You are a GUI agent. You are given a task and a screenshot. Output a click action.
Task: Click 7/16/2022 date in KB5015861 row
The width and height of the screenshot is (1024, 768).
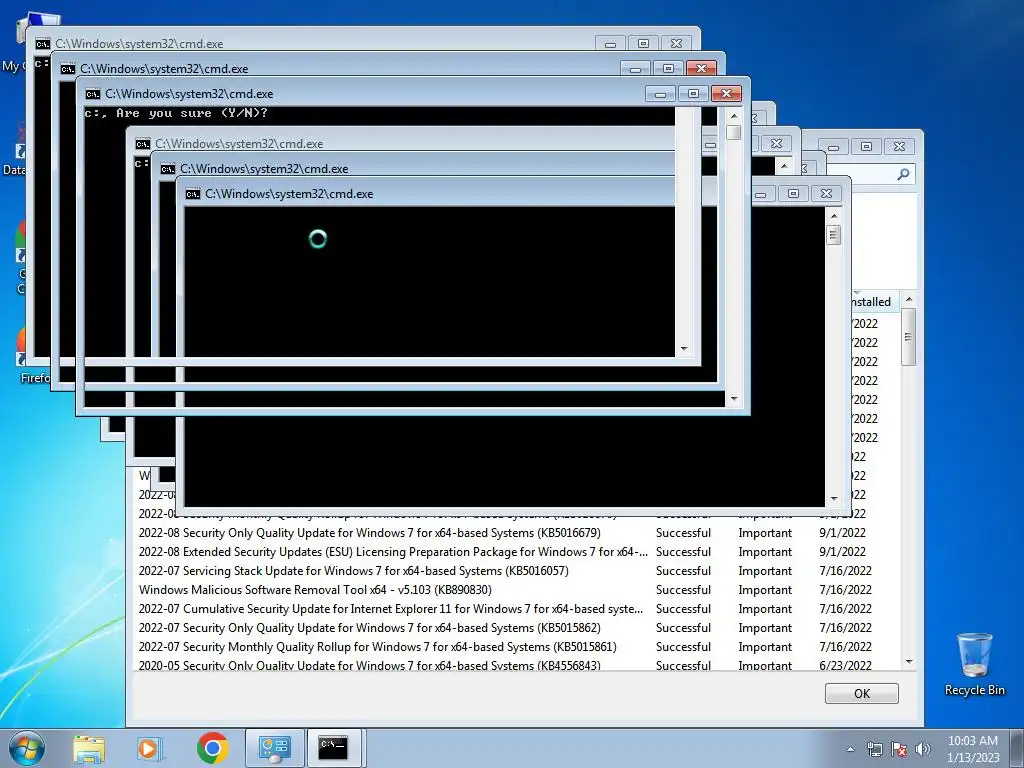[x=845, y=647]
